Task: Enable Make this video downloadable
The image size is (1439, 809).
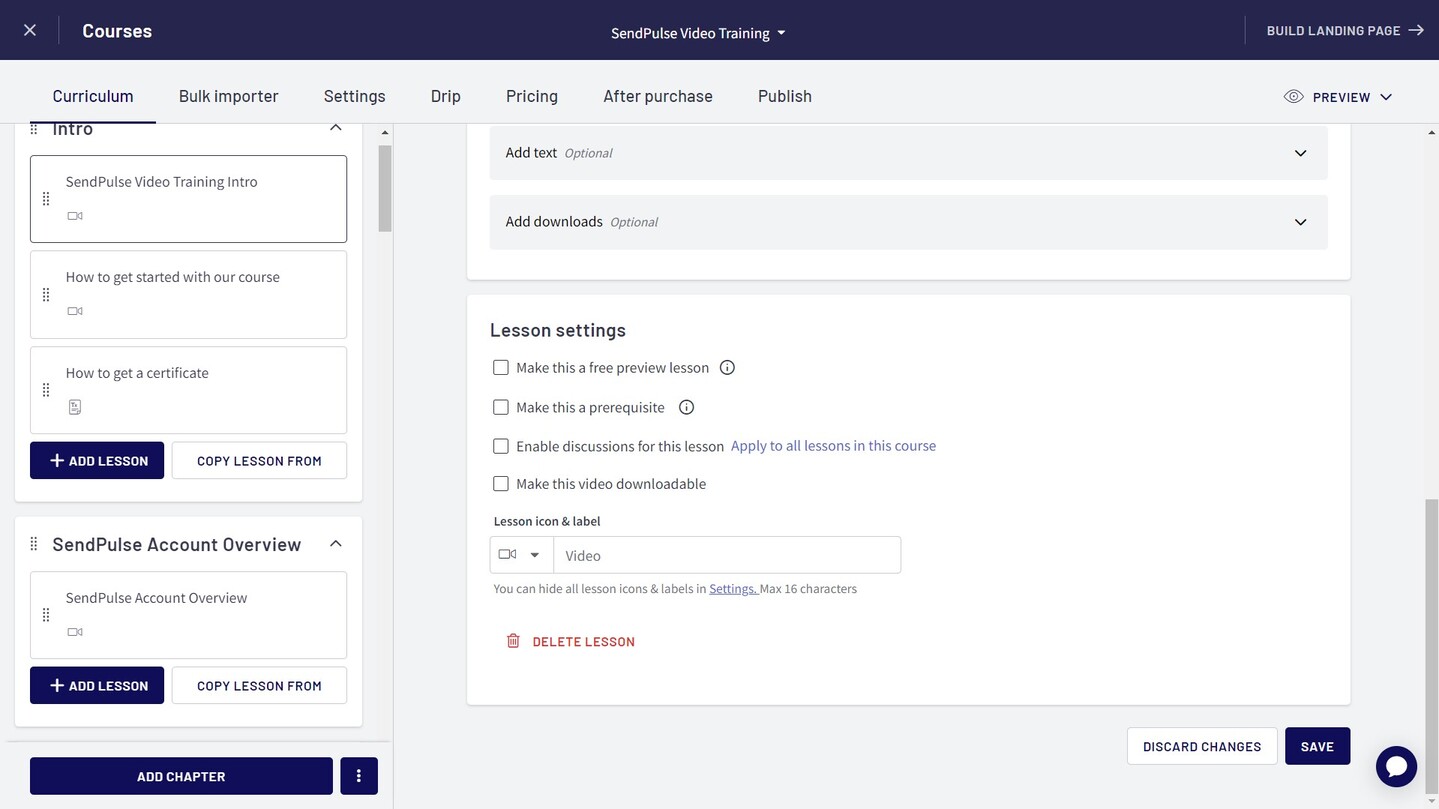Action: 501,482
